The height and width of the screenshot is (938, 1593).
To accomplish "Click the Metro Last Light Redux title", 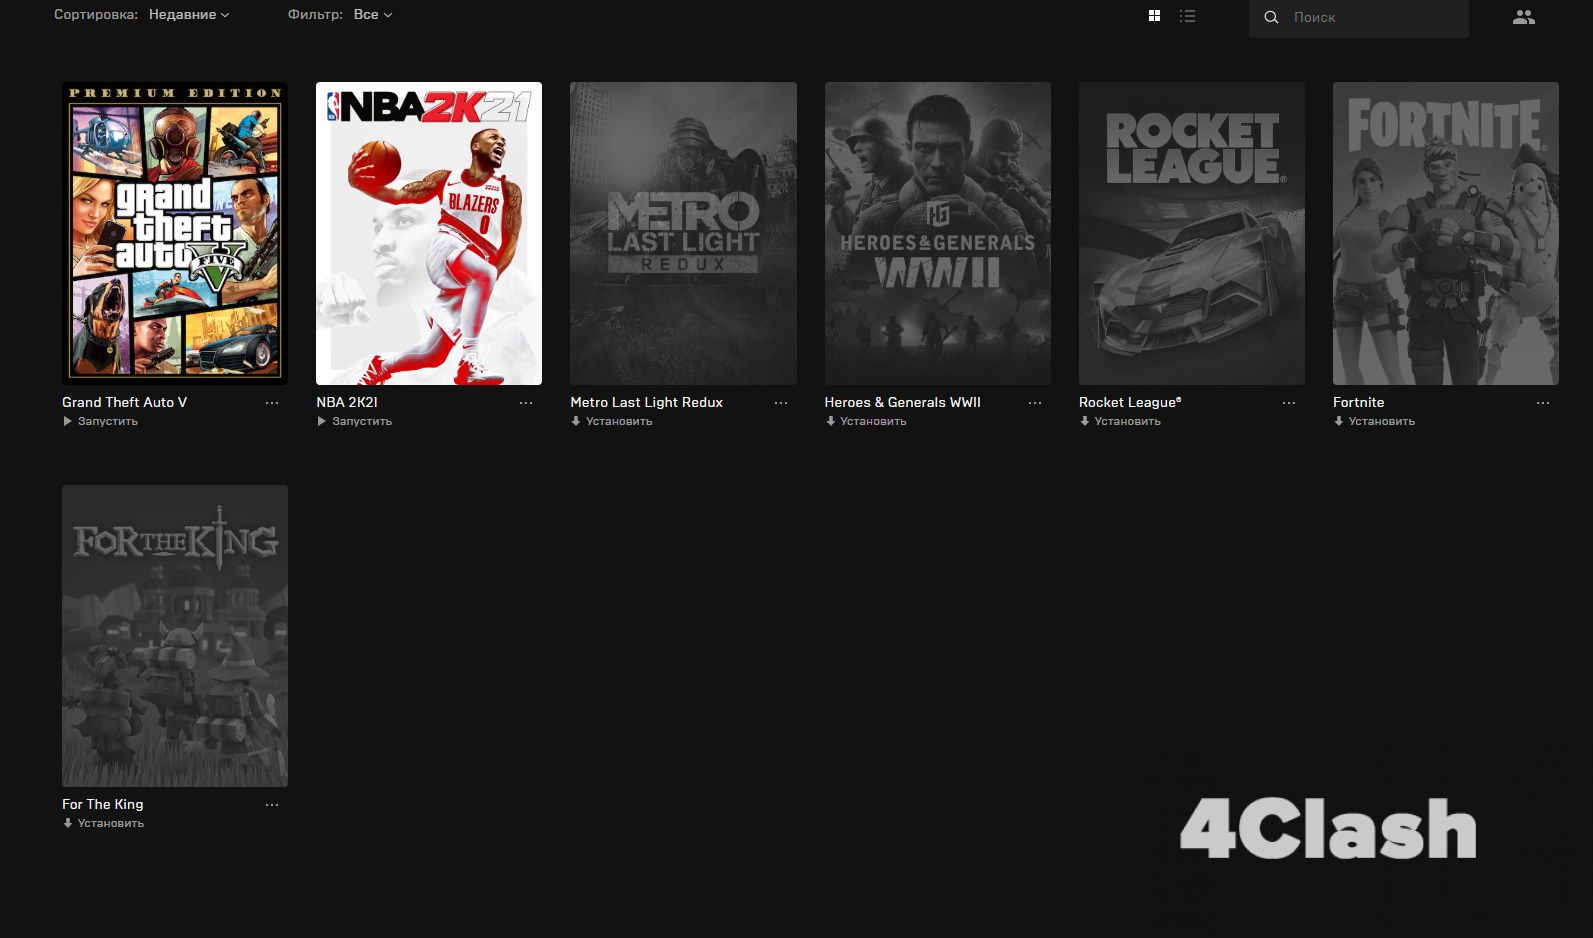I will pos(647,403).
